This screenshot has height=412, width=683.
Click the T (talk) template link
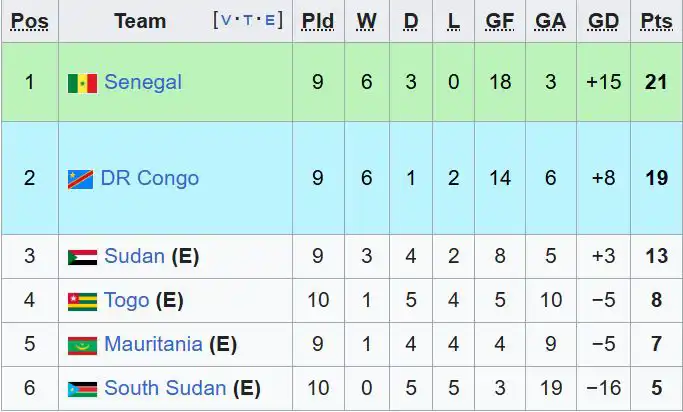click(x=248, y=20)
